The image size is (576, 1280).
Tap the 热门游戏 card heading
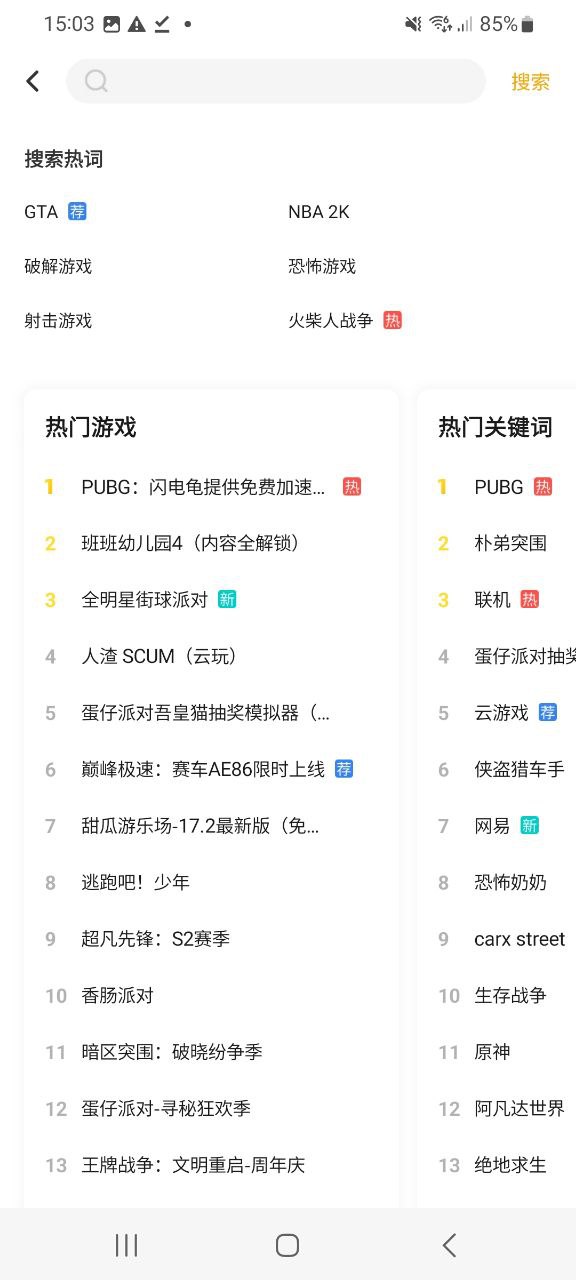coord(90,427)
